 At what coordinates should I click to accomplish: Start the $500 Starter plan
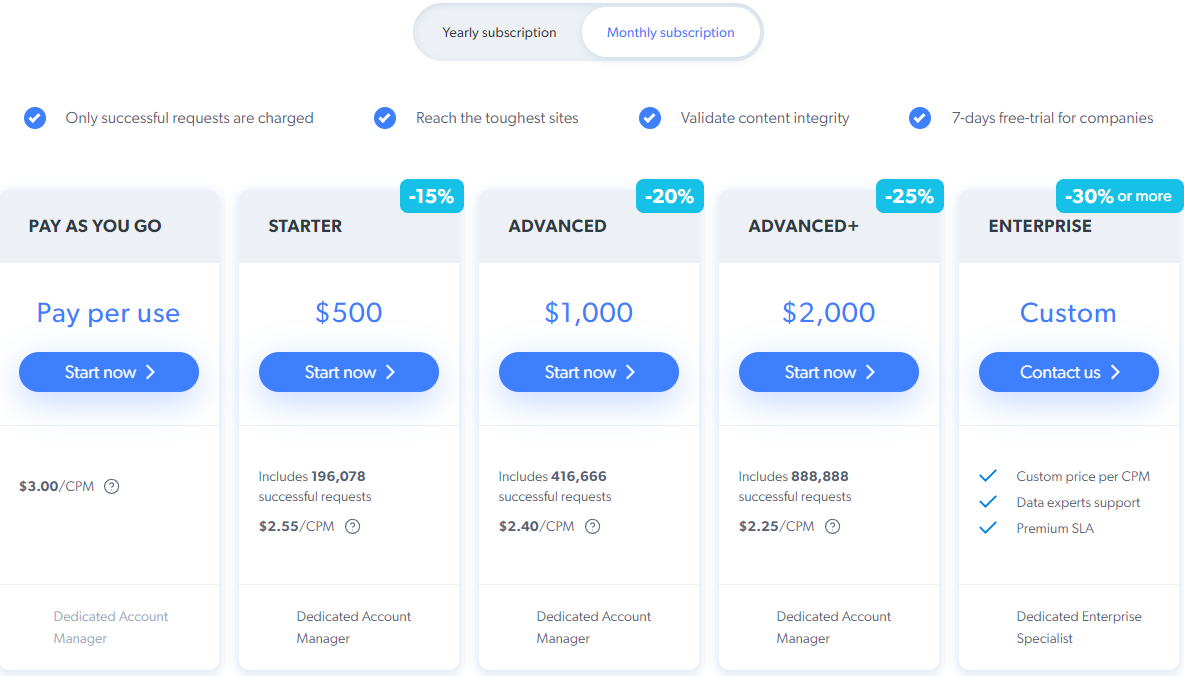point(349,372)
